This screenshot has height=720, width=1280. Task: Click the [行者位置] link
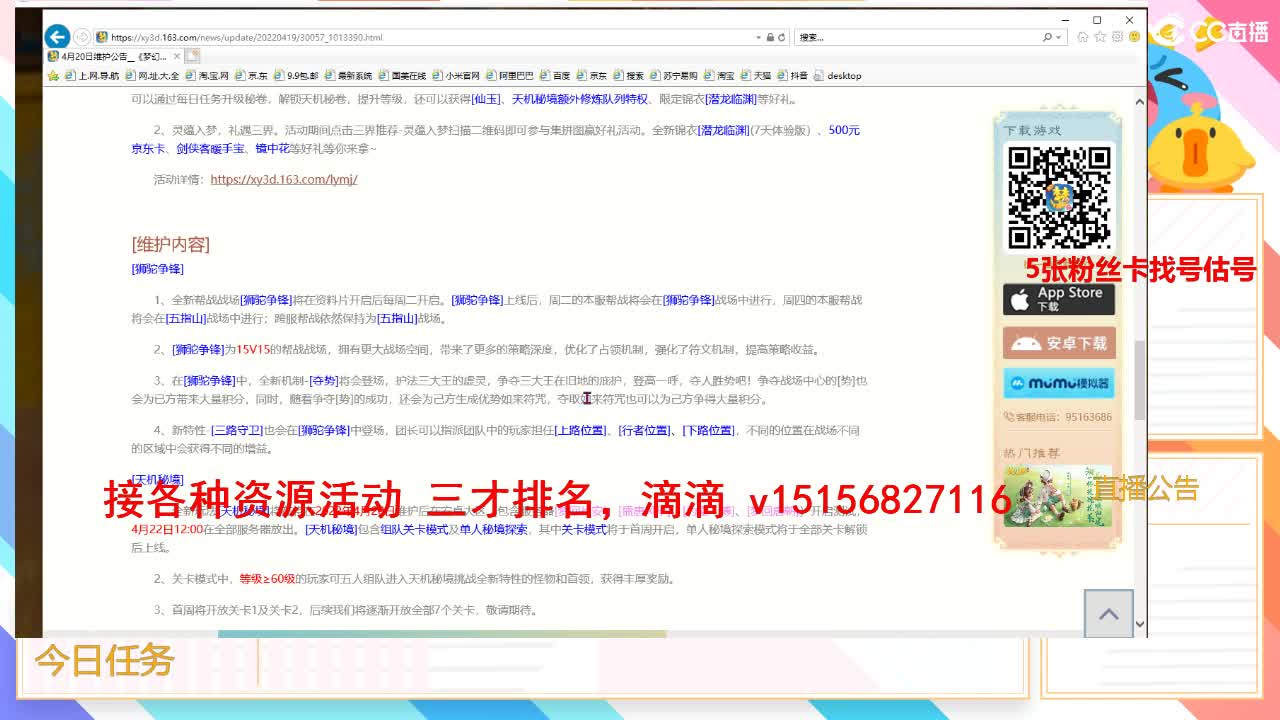(644, 430)
